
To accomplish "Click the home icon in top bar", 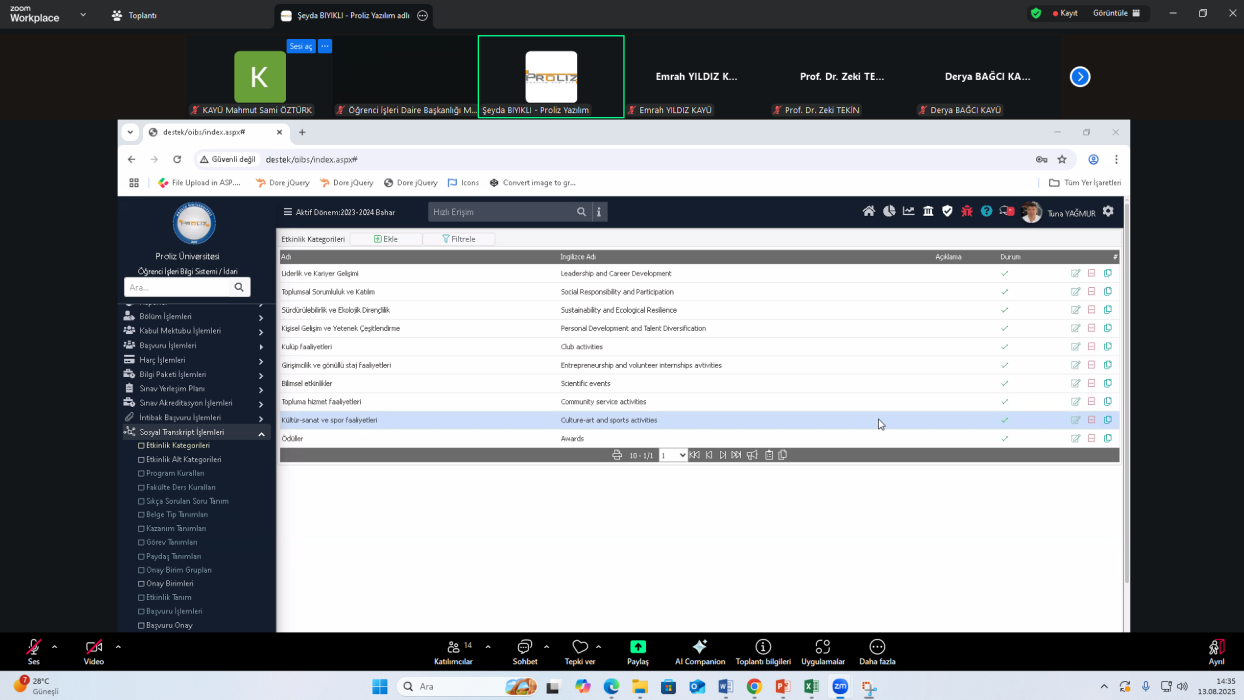I will point(869,211).
